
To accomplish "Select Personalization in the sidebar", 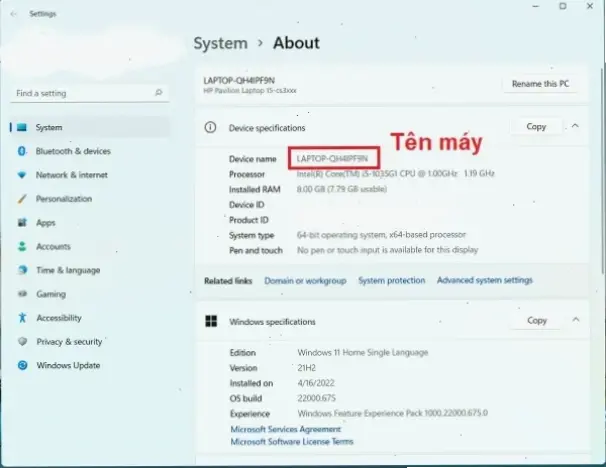I will [x=89, y=199].
